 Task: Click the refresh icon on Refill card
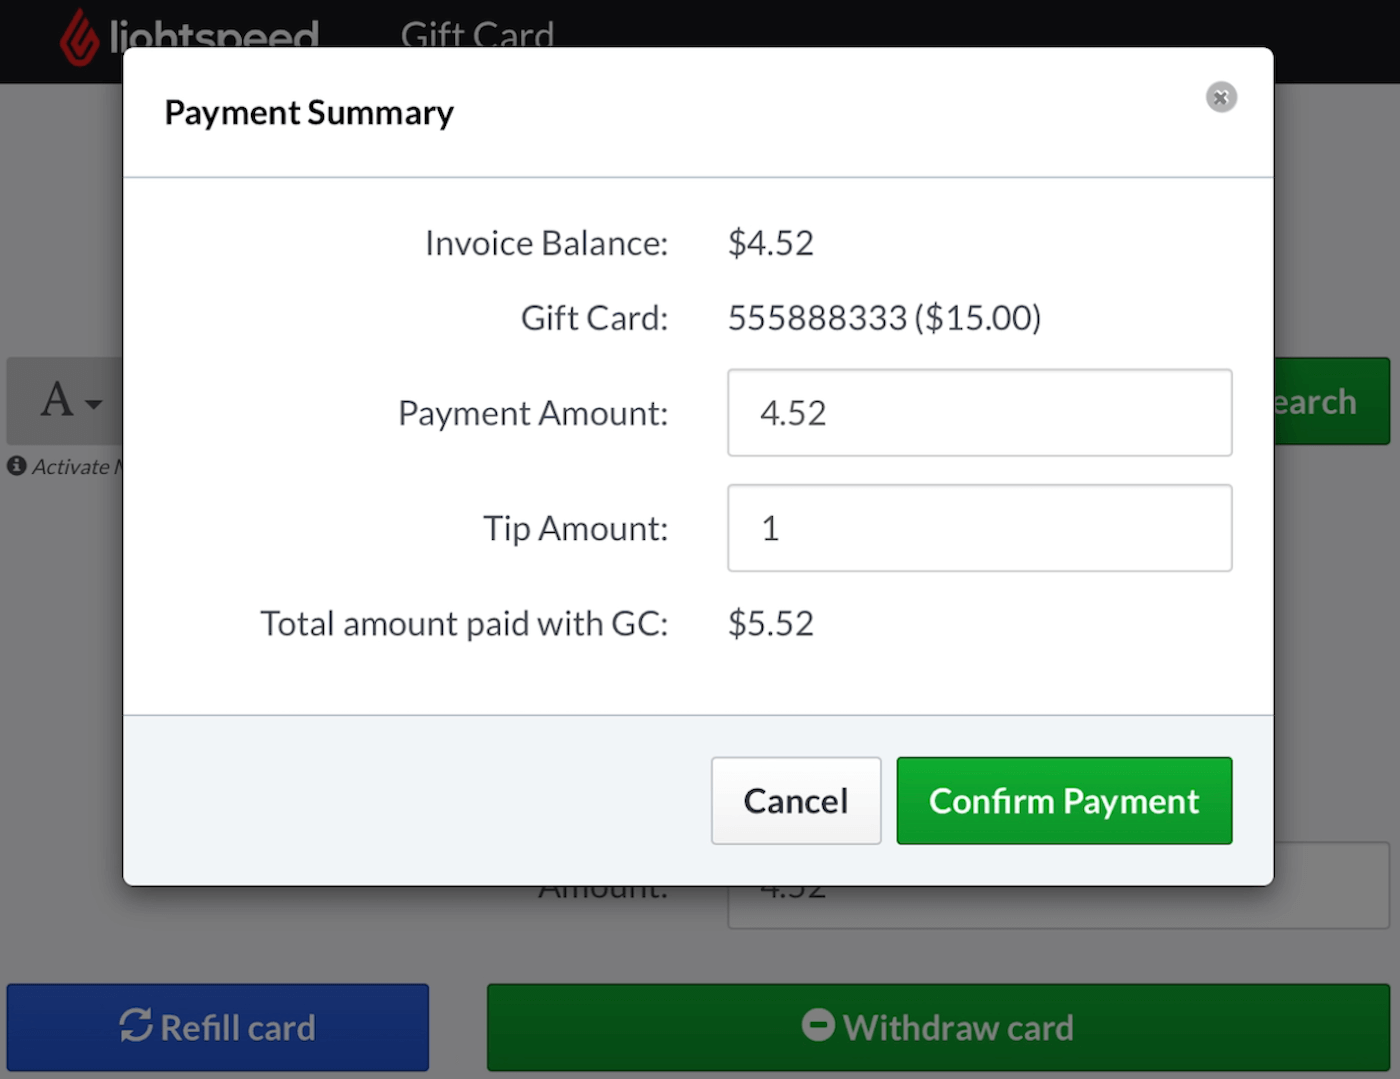(136, 1026)
